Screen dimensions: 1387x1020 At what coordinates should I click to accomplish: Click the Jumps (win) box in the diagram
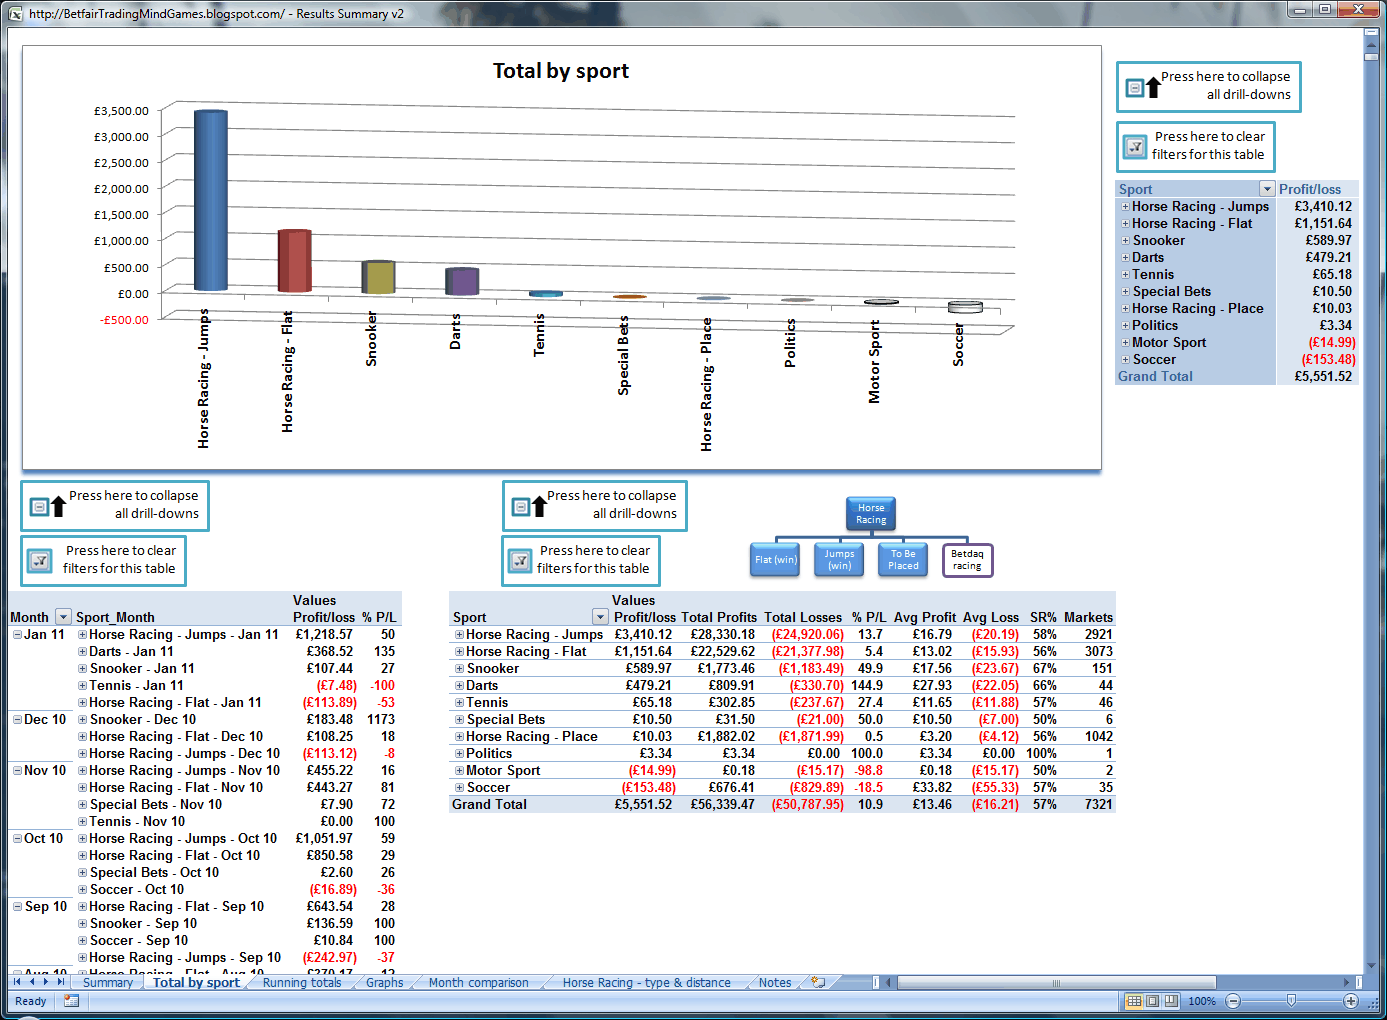[839, 560]
